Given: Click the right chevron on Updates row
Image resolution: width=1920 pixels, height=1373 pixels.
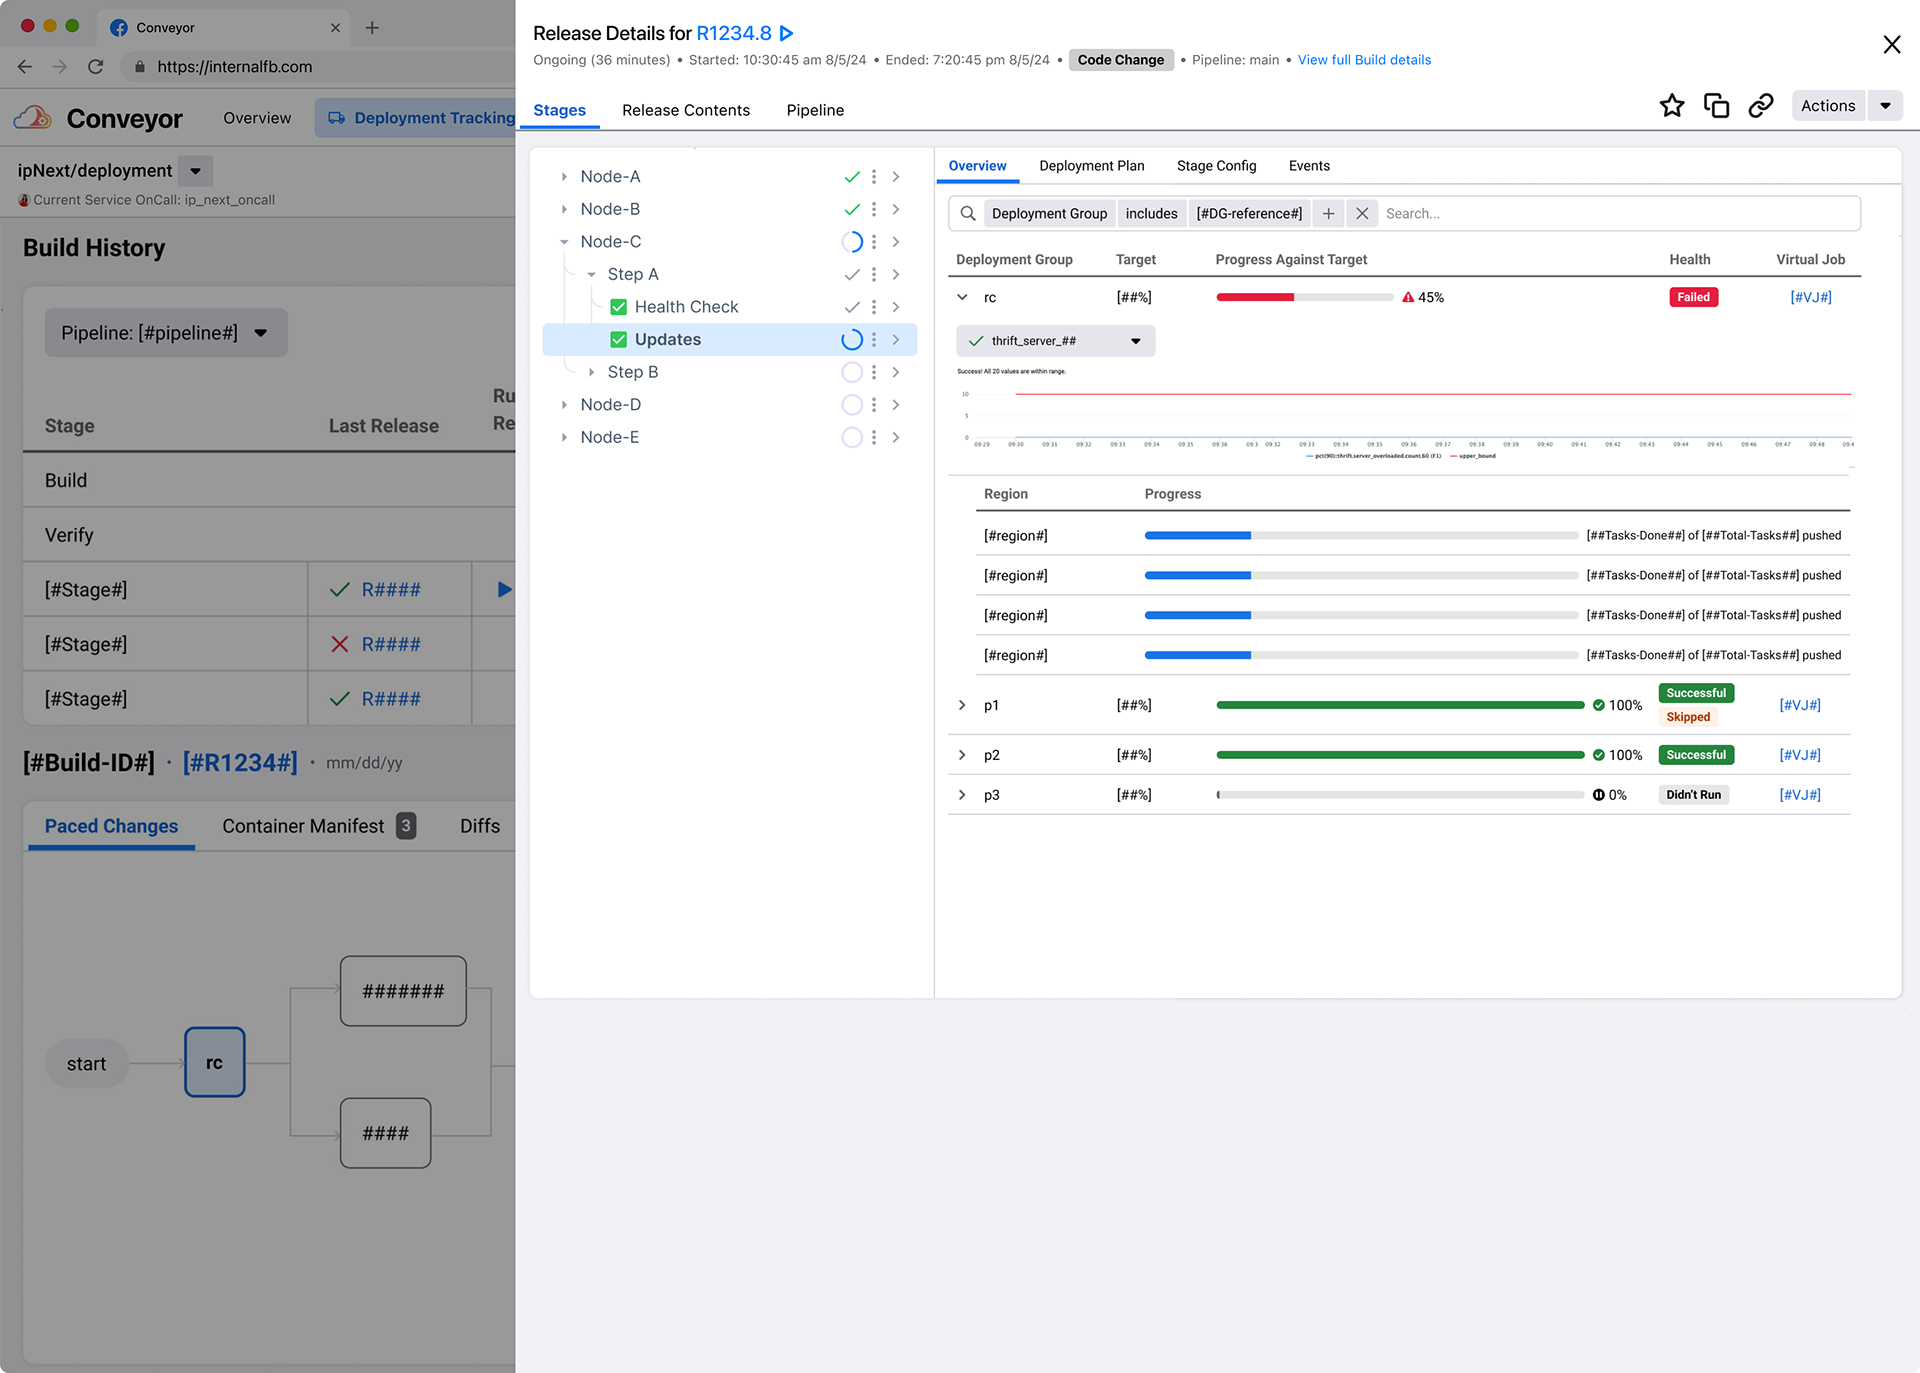Looking at the screenshot, I should tap(896, 340).
